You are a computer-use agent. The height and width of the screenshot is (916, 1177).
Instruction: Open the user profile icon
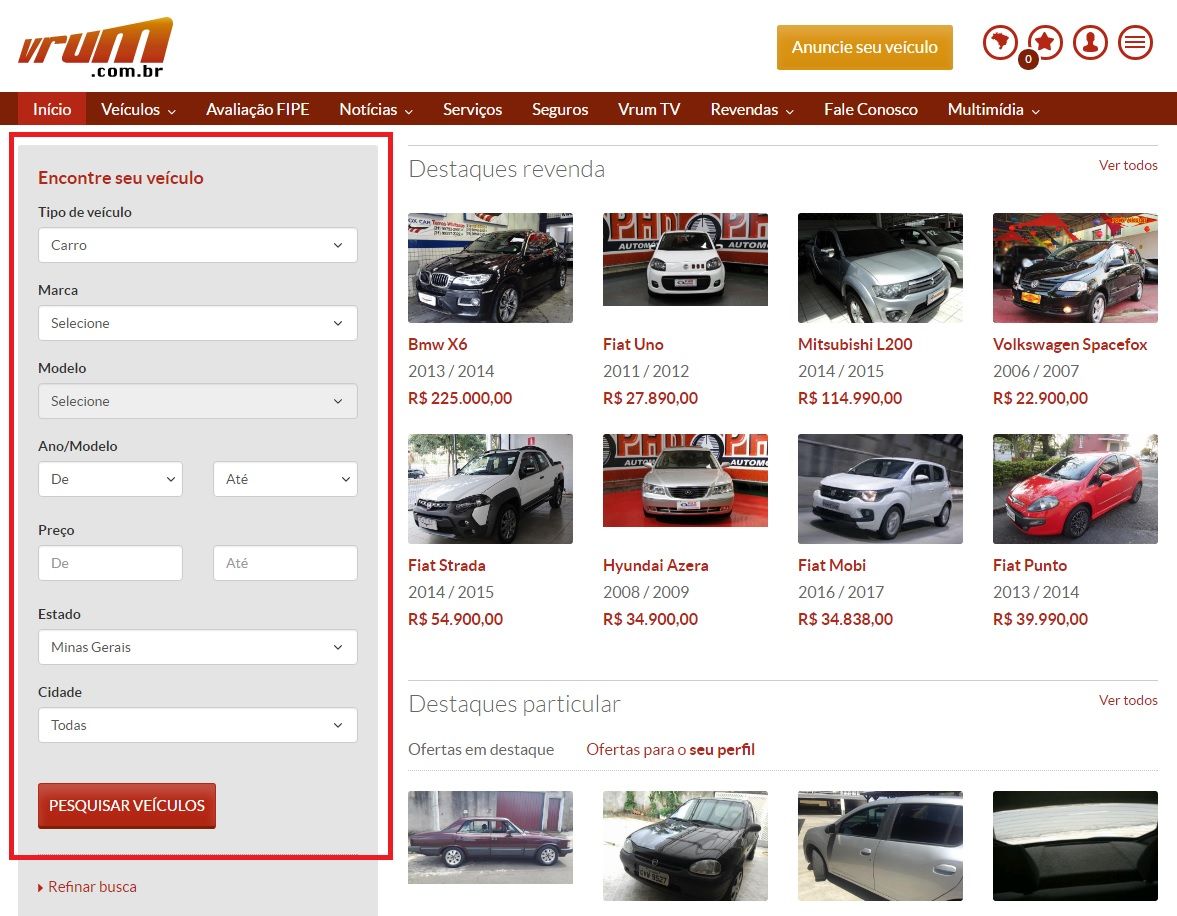[x=1090, y=43]
